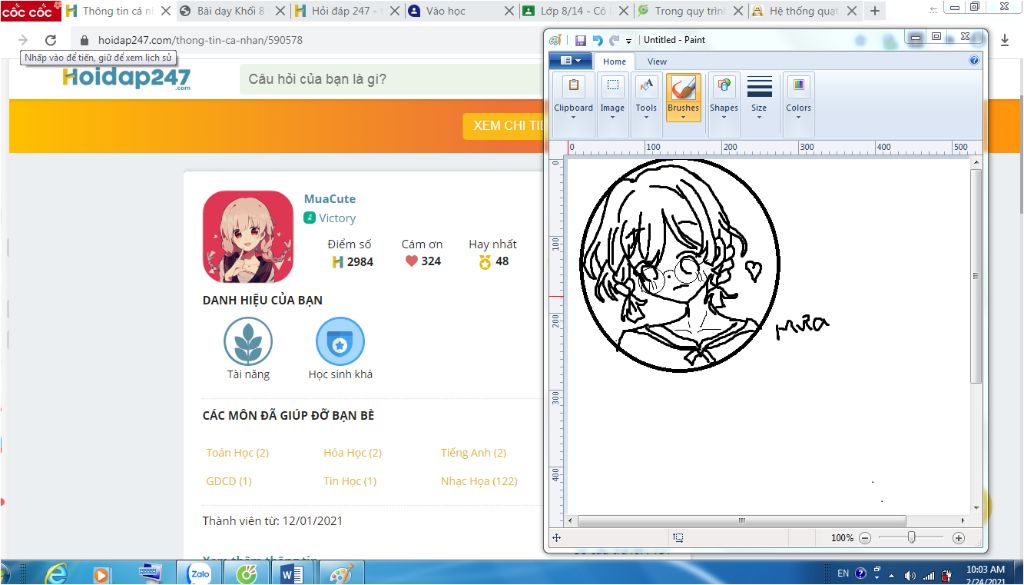Open the Brushes dropdown in Paint

[683, 112]
